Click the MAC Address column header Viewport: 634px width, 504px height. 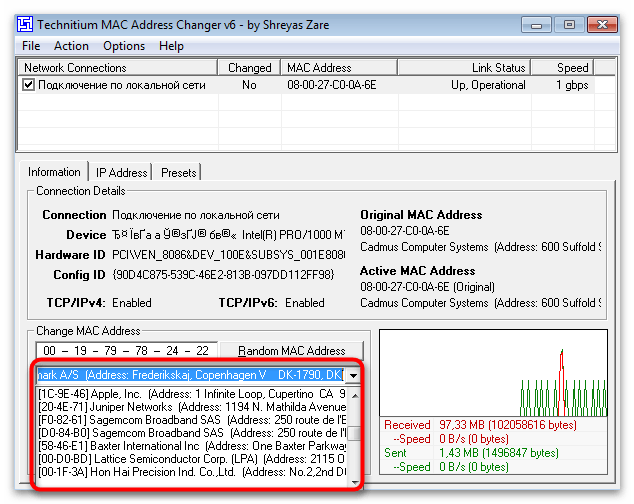339,68
